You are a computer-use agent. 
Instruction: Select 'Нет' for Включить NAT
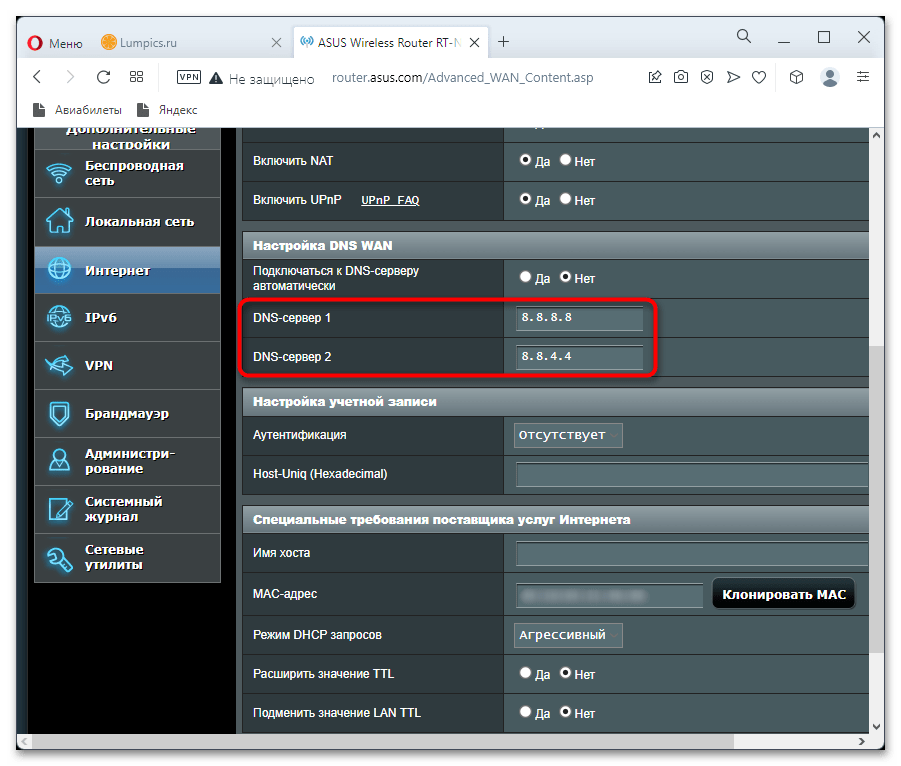[x=566, y=160]
